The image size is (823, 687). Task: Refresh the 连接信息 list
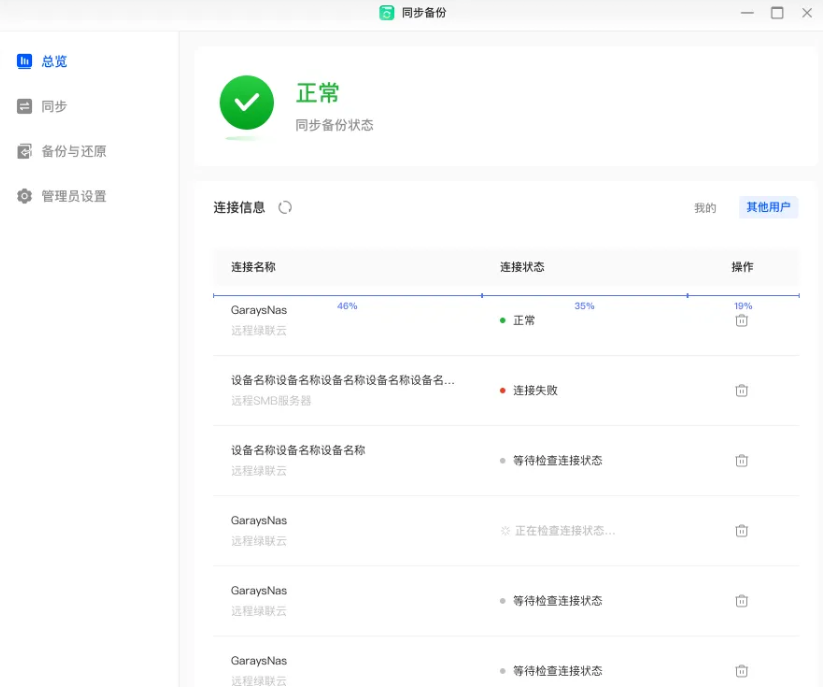pyautogui.click(x=285, y=207)
